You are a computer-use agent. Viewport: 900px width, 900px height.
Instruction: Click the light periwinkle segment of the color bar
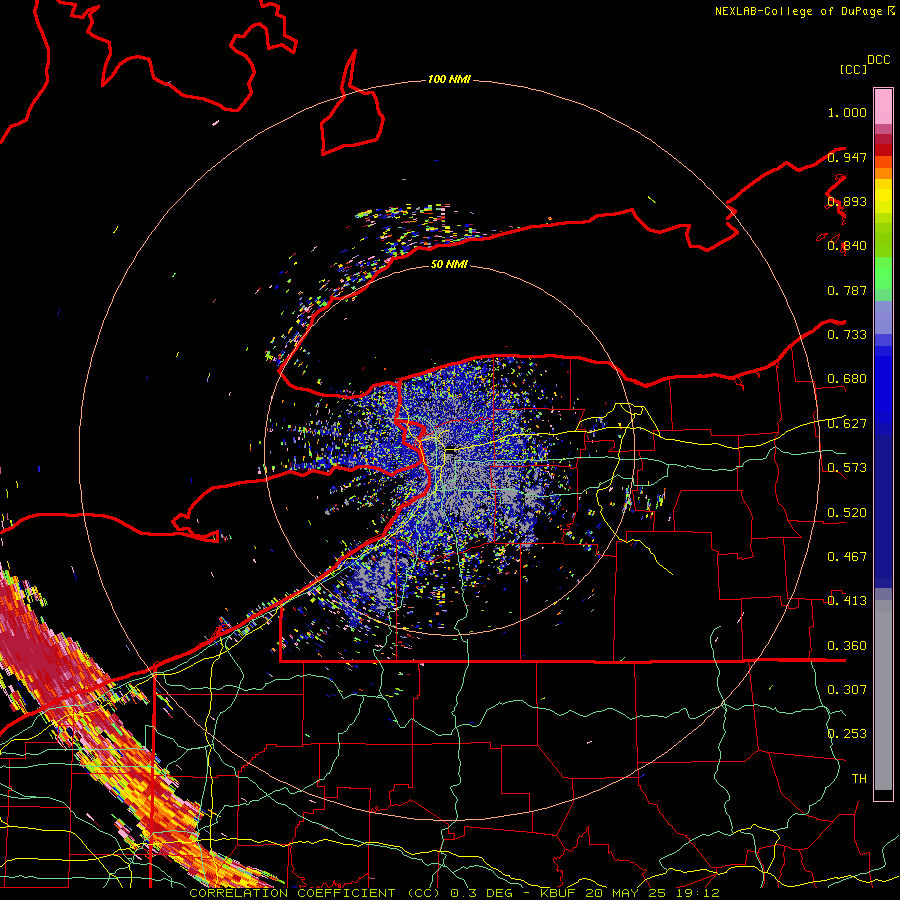tap(883, 317)
